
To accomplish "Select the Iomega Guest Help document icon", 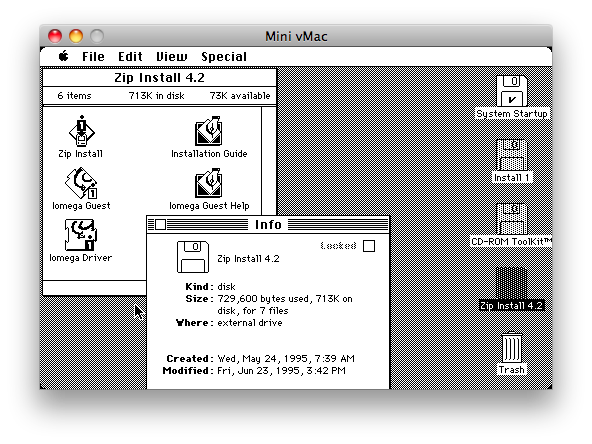I will (208, 183).
